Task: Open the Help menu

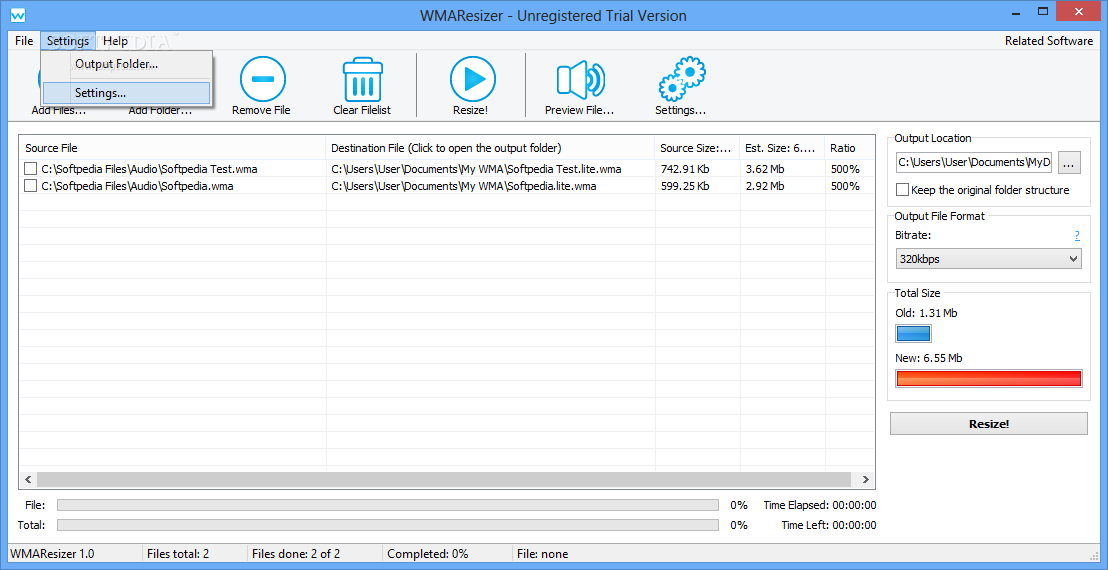Action: [115, 41]
